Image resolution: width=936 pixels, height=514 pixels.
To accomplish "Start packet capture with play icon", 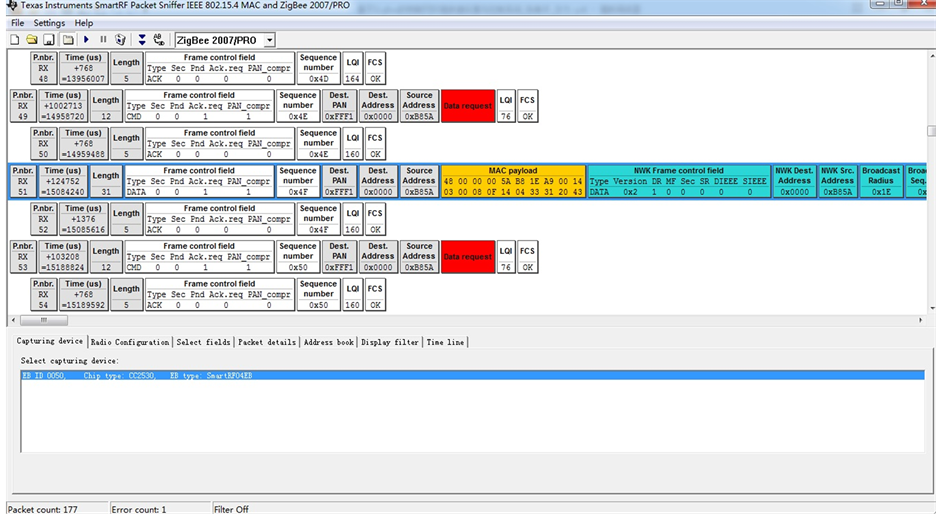I will [x=87, y=40].
